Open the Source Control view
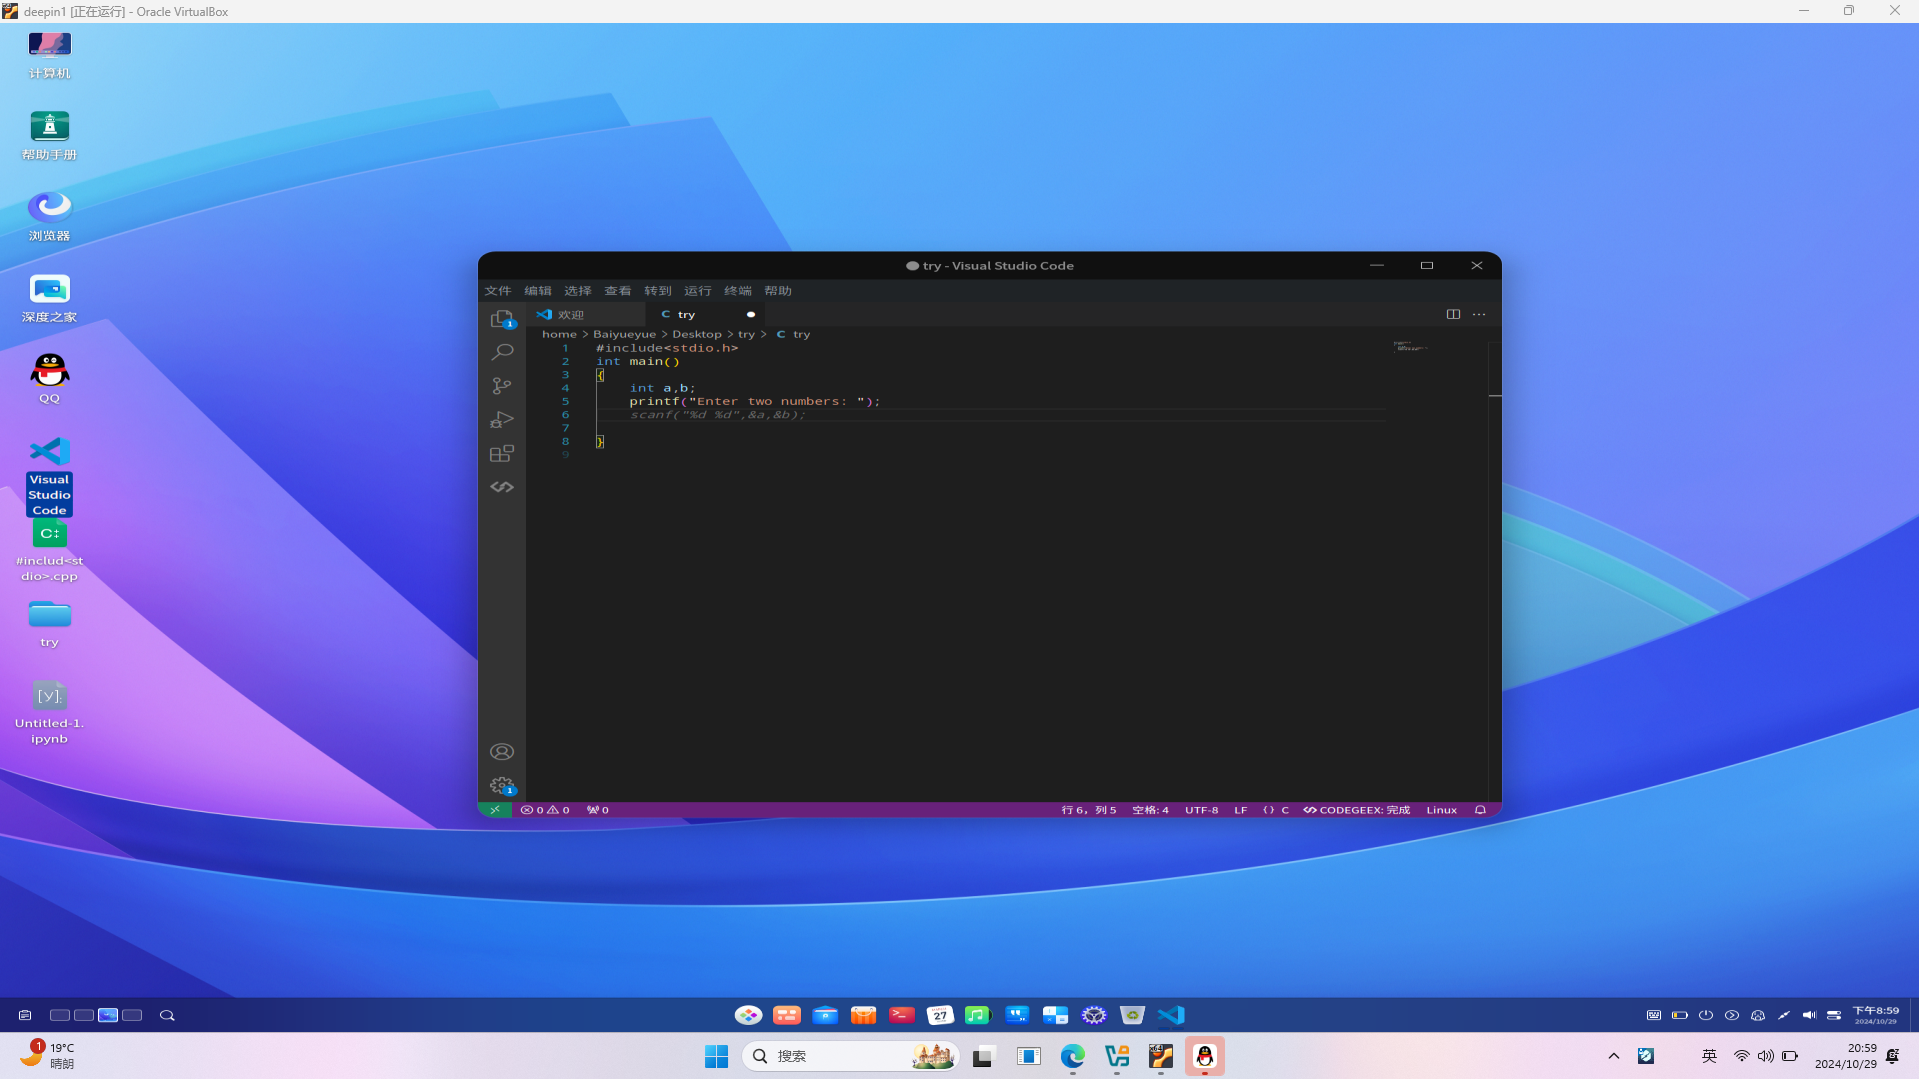The height and width of the screenshot is (1079, 1919). (502, 386)
